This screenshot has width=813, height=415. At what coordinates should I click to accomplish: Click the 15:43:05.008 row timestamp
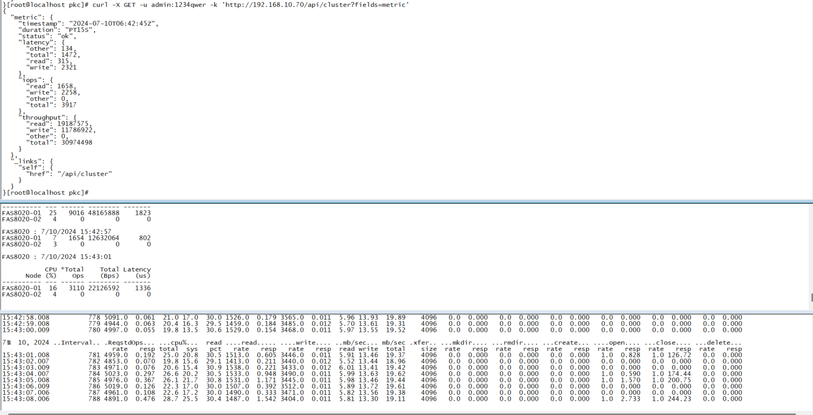pos(26,380)
